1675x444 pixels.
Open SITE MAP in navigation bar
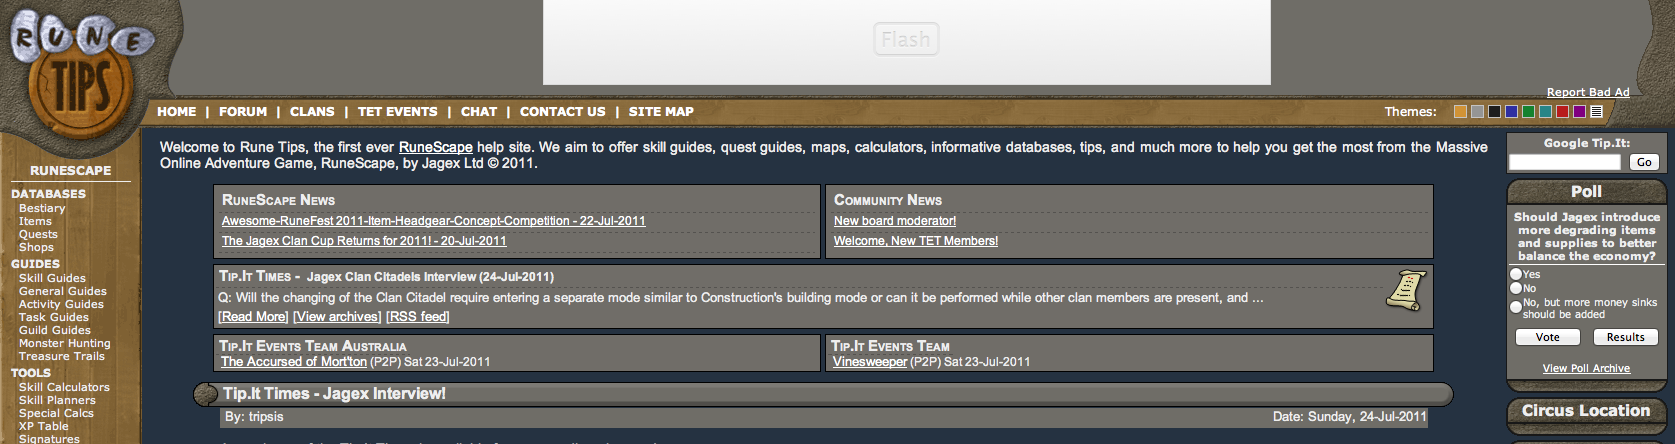(x=661, y=112)
